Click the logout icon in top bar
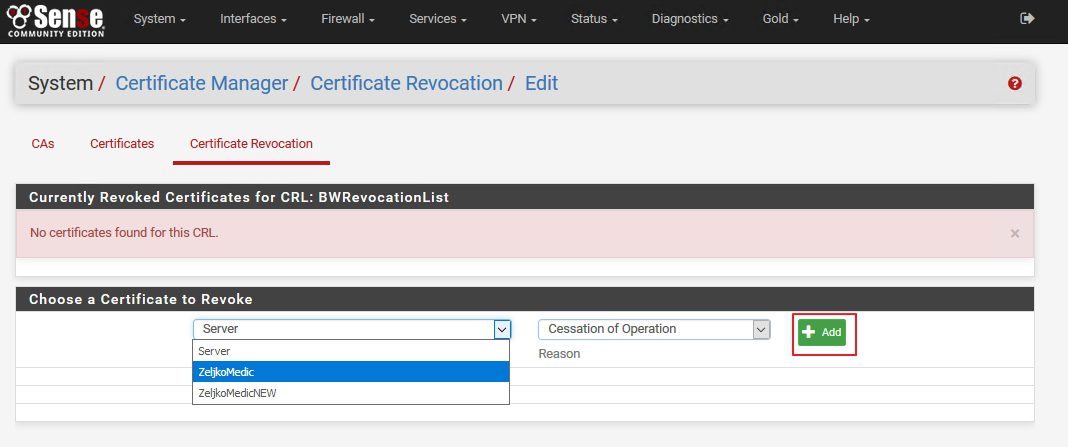The height and width of the screenshot is (447, 1068). pos(1027,19)
